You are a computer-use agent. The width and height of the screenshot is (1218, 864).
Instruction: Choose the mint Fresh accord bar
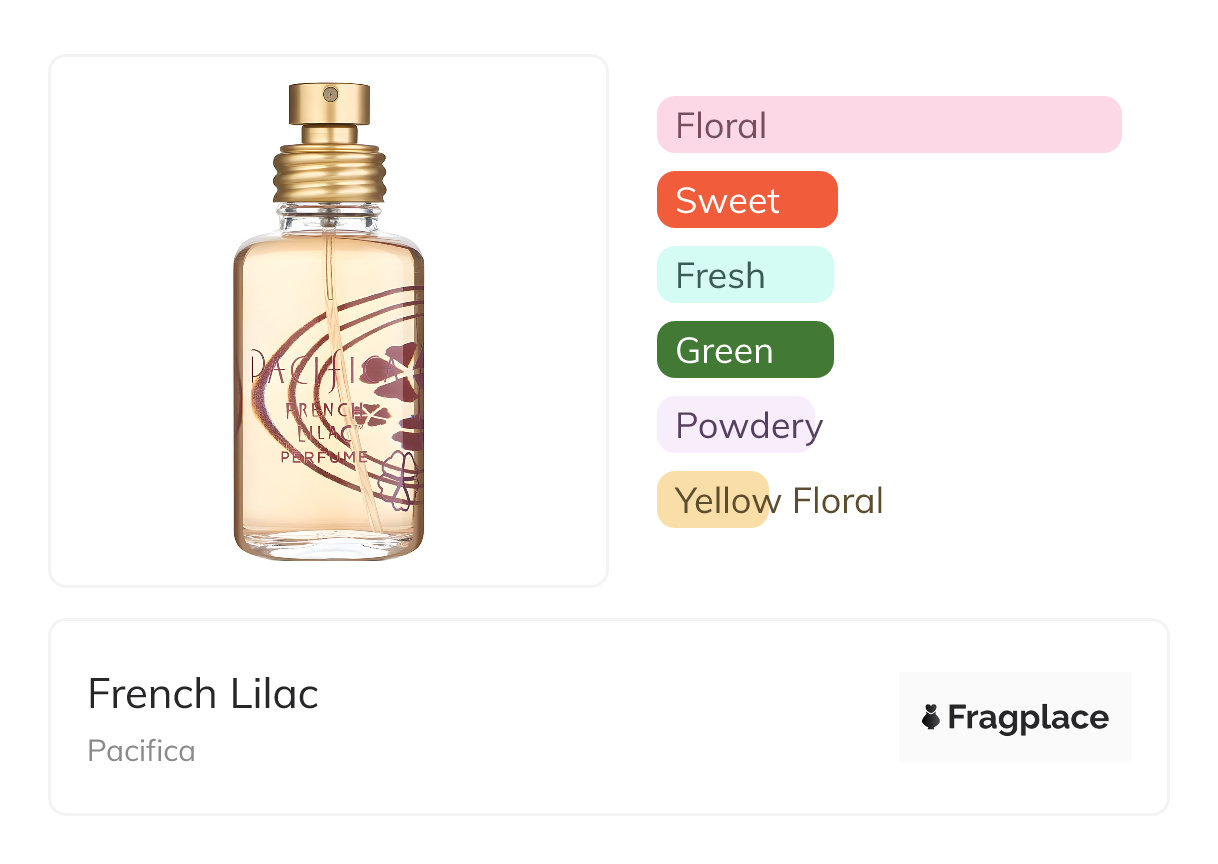[x=744, y=275]
